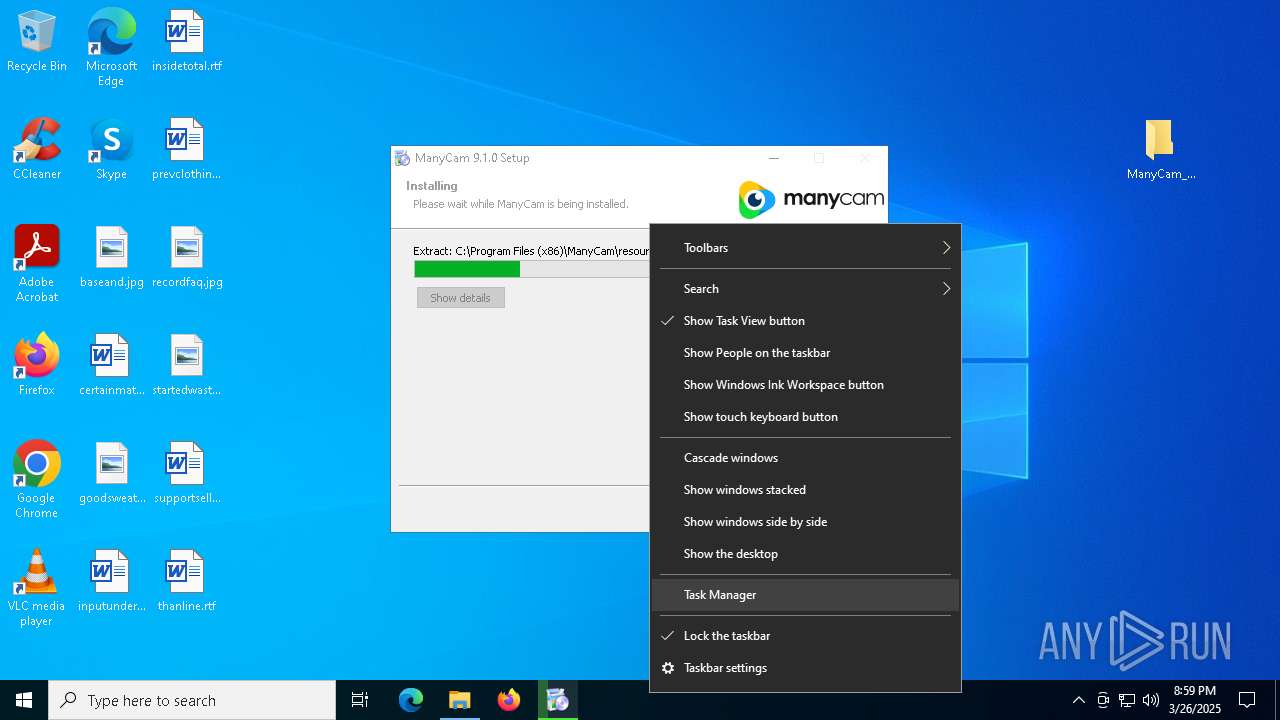Viewport: 1280px width, 720px height.
Task: Select the Skype desktop shortcut
Action: [111, 149]
